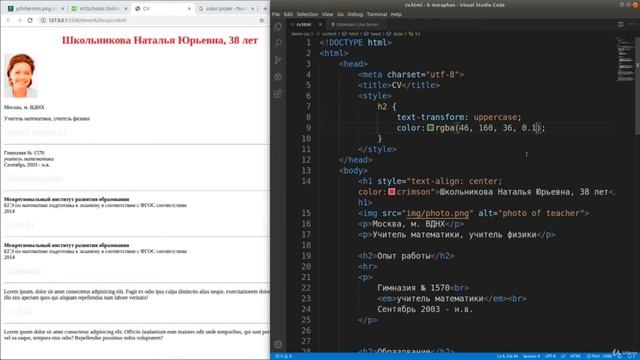
Task: Open the Extension: Live Server editor tab
Action: [355, 24]
